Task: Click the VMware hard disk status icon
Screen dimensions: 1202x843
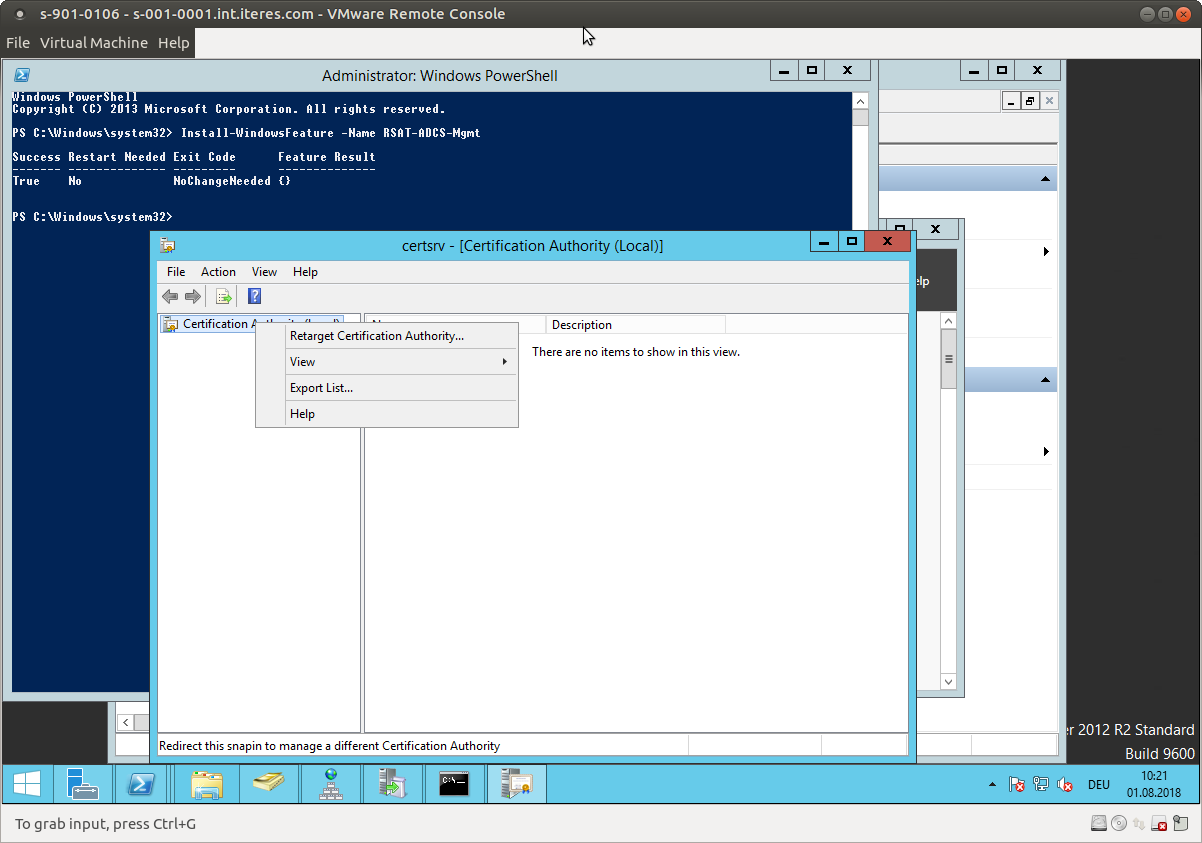Action: (x=1099, y=824)
